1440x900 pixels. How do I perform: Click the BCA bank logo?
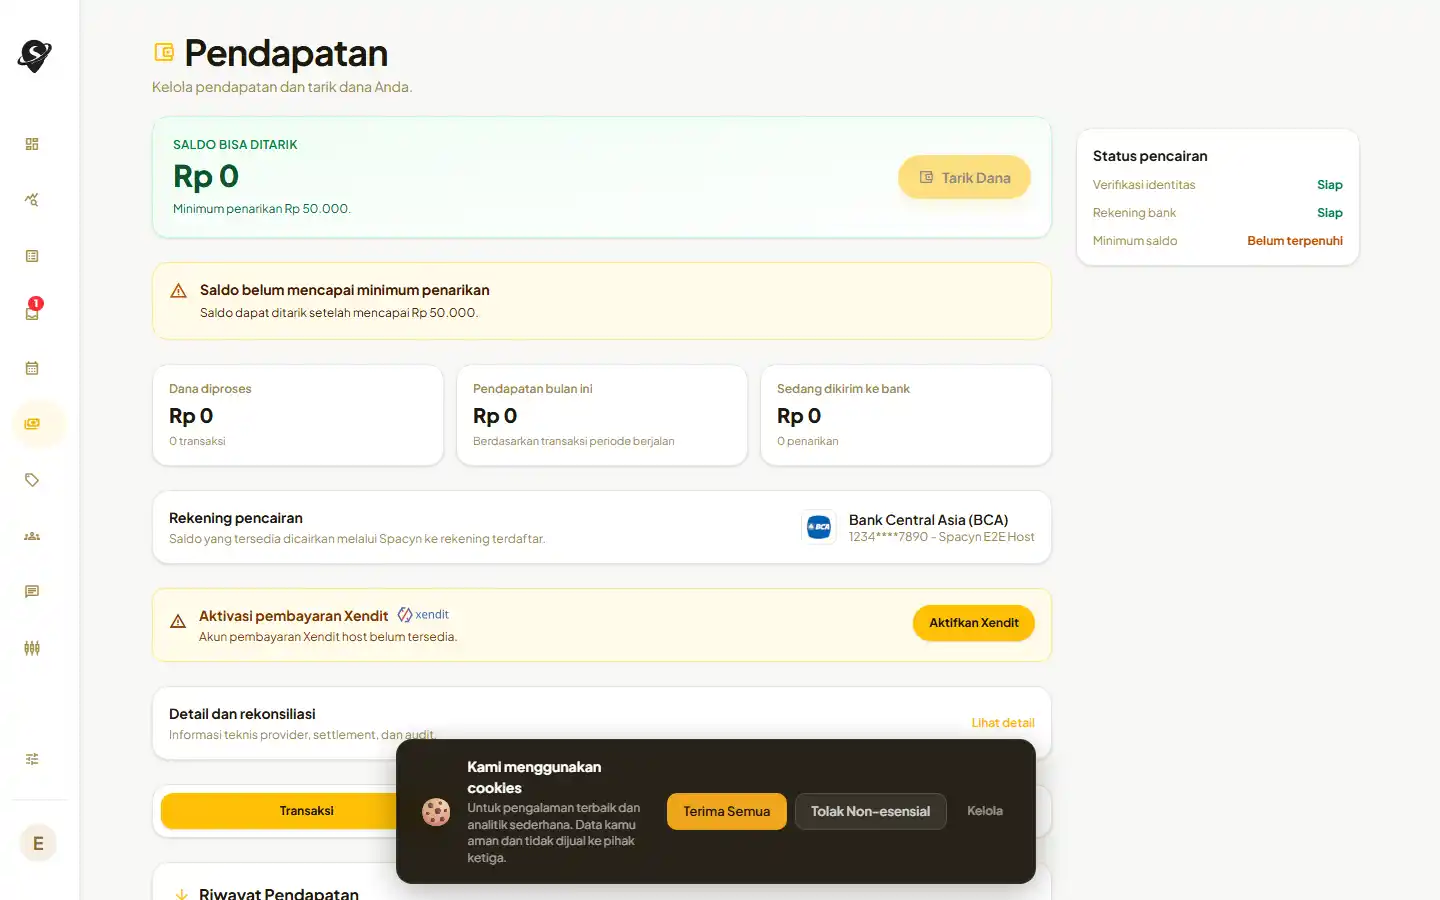pos(819,527)
